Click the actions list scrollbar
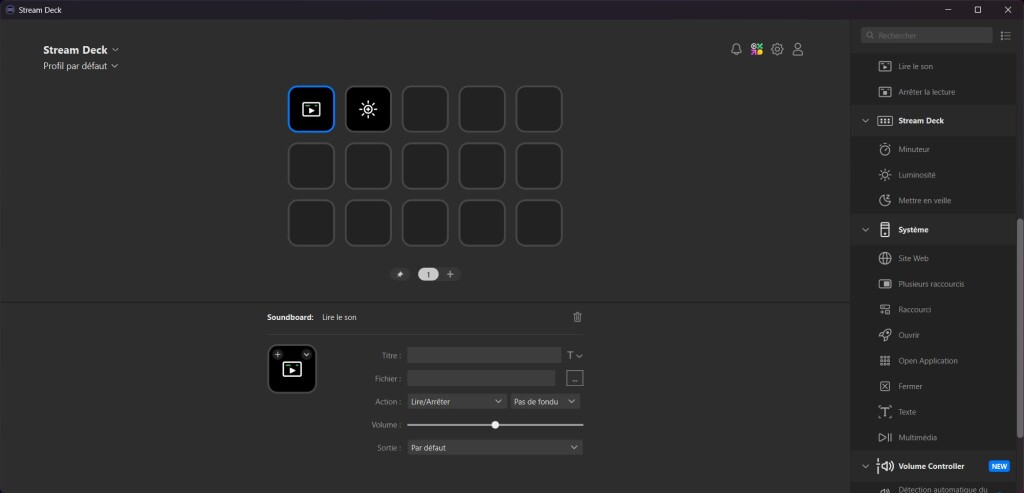 pyautogui.click(x=1020, y=328)
